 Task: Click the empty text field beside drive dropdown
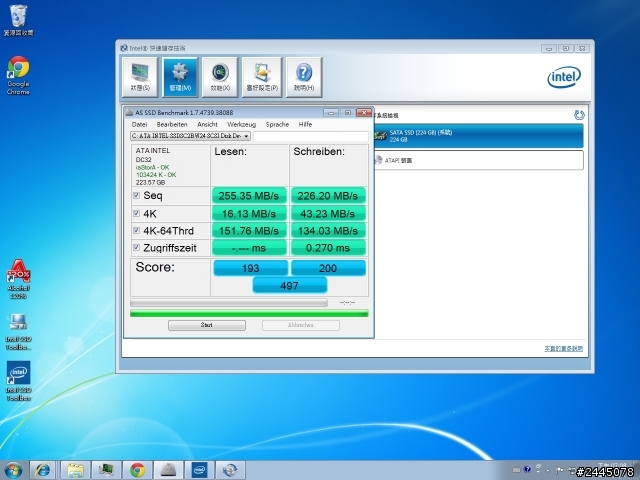pyautogui.click(x=311, y=136)
